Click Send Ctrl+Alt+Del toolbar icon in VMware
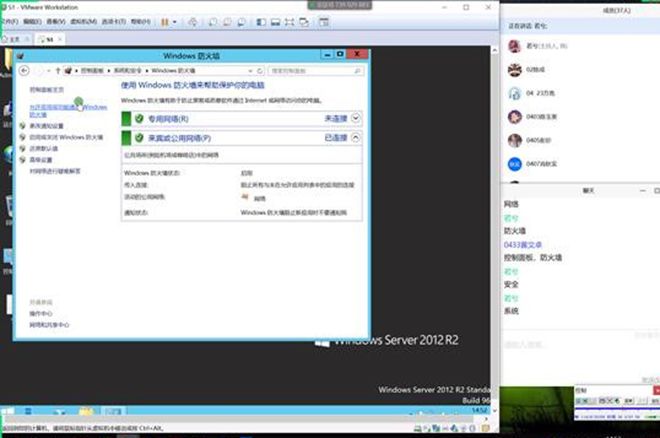660x438 pixels. pyautogui.click(x=193, y=22)
